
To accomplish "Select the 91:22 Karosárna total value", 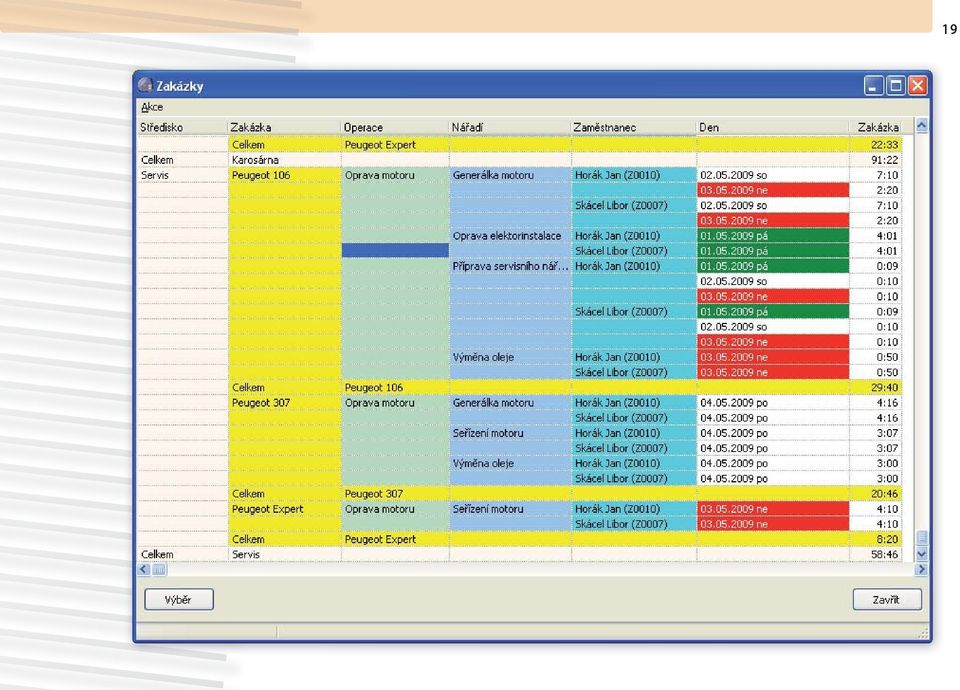I will point(876,160).
